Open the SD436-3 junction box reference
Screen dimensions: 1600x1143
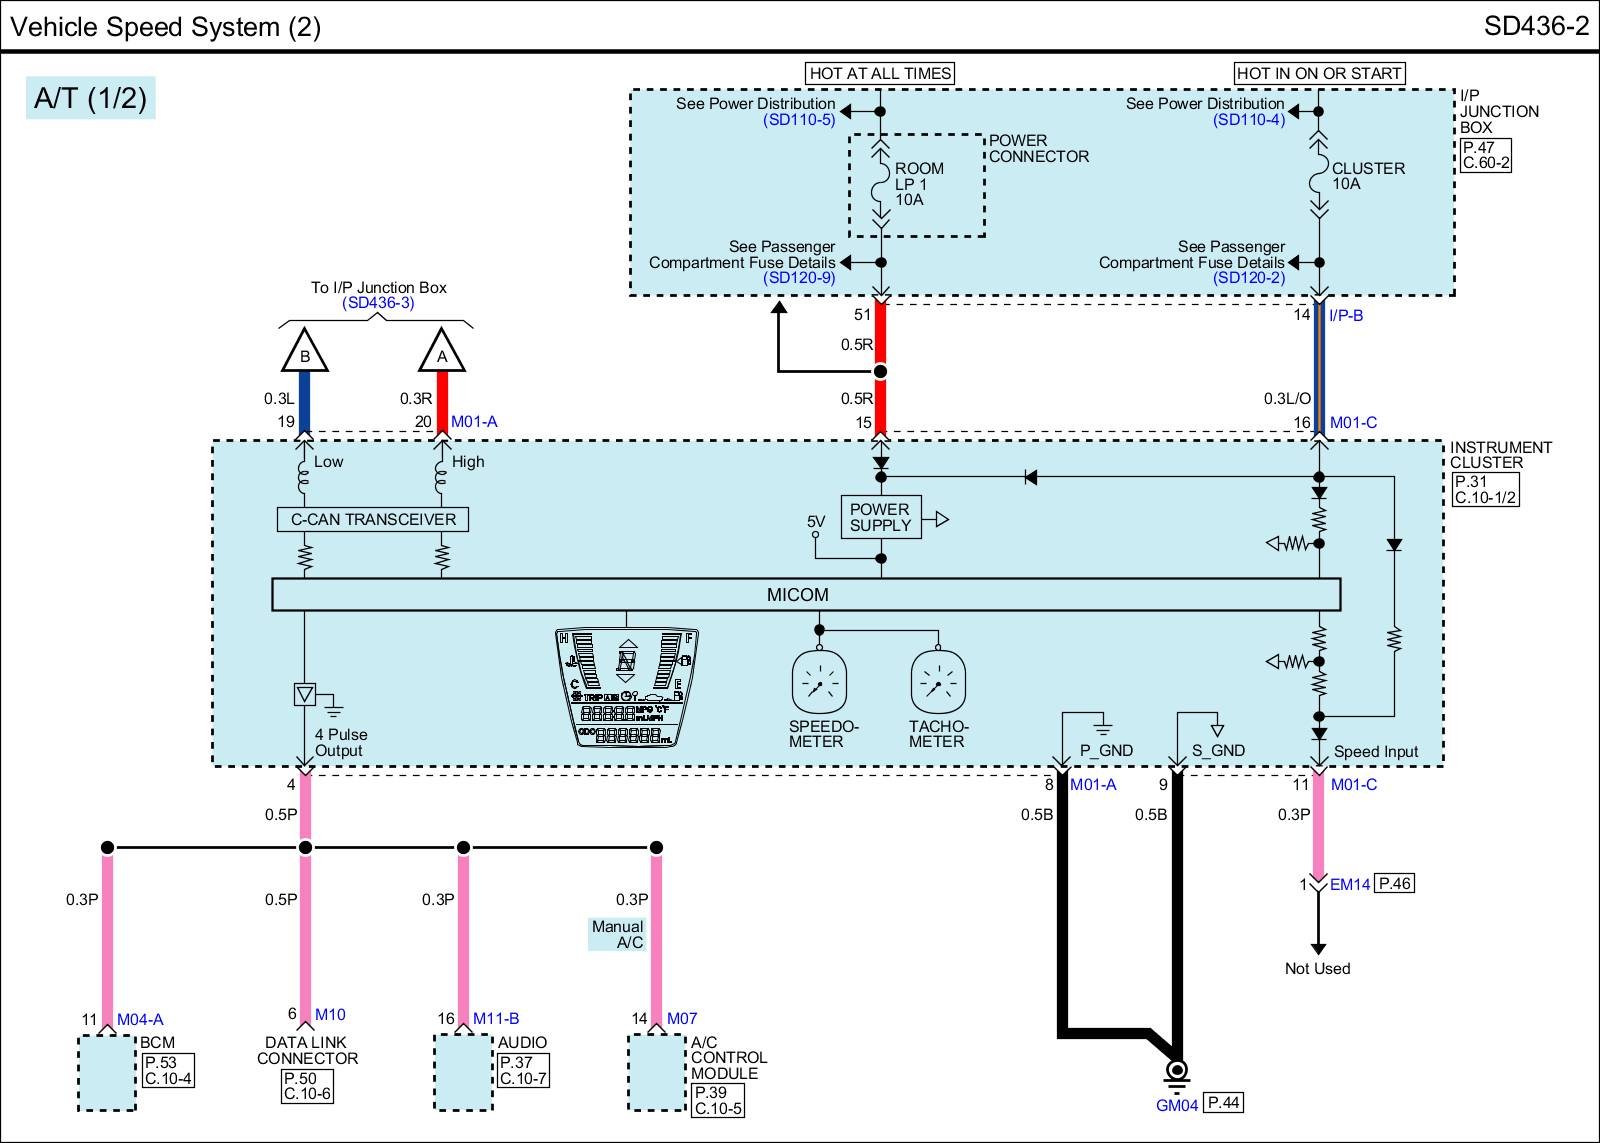point(378,303)
